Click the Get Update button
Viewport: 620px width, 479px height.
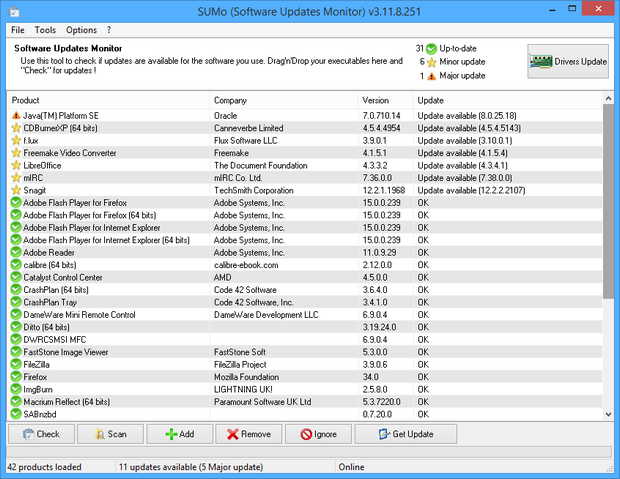tap(406, 434)
